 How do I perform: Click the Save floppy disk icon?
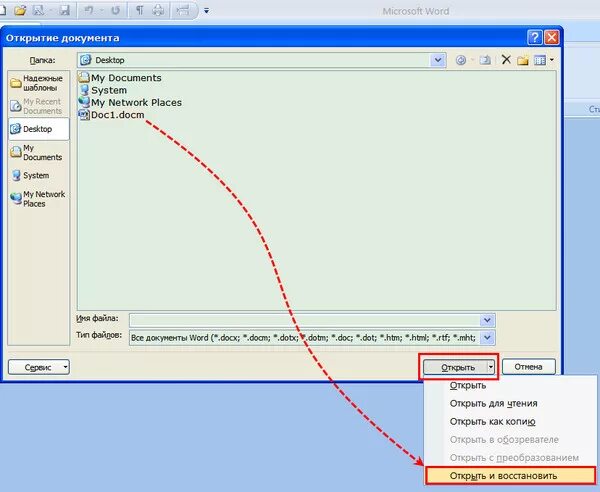(64, 10)
